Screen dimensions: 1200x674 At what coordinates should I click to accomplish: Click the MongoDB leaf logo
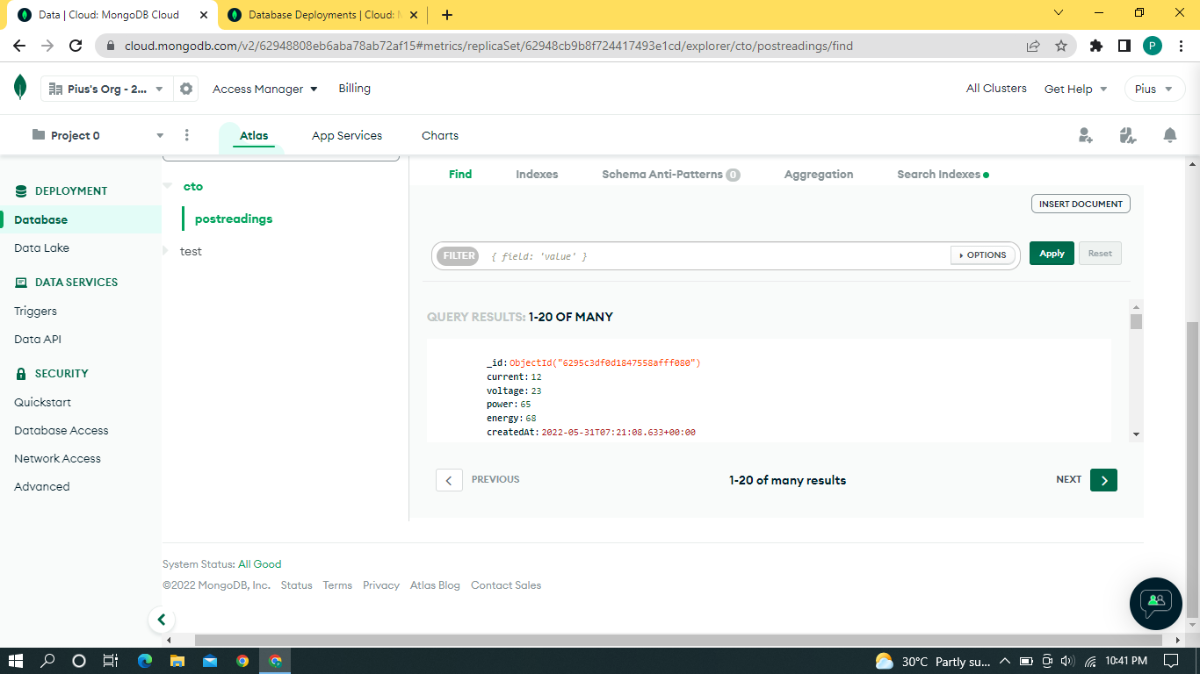click(20, 88)
